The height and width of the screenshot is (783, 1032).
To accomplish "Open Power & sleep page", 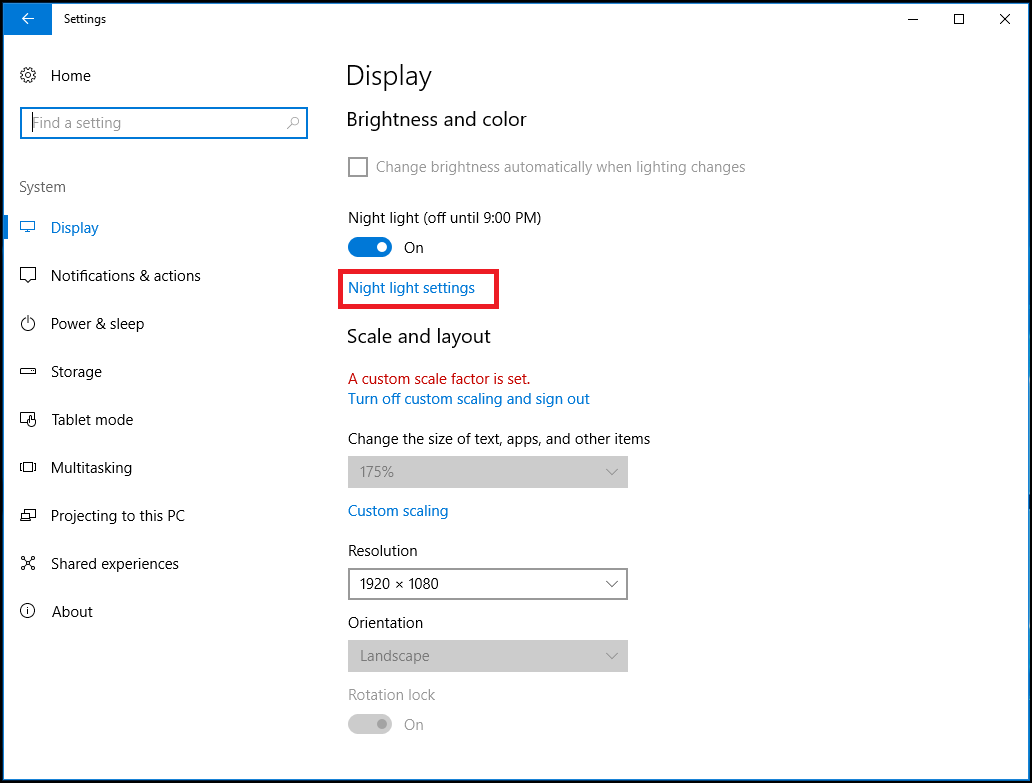I will click(x=97, y=324).
